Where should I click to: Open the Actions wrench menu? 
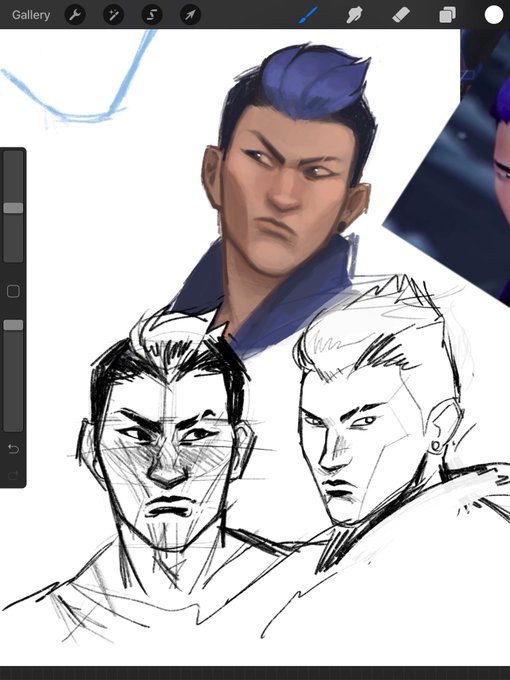[x=75, y=15]
